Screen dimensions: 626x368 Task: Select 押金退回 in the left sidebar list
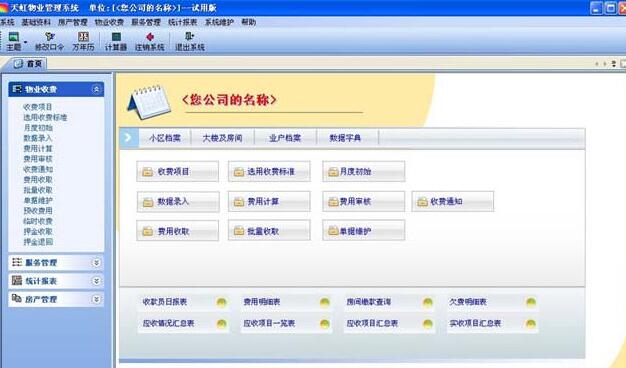[x=38, y=242]
